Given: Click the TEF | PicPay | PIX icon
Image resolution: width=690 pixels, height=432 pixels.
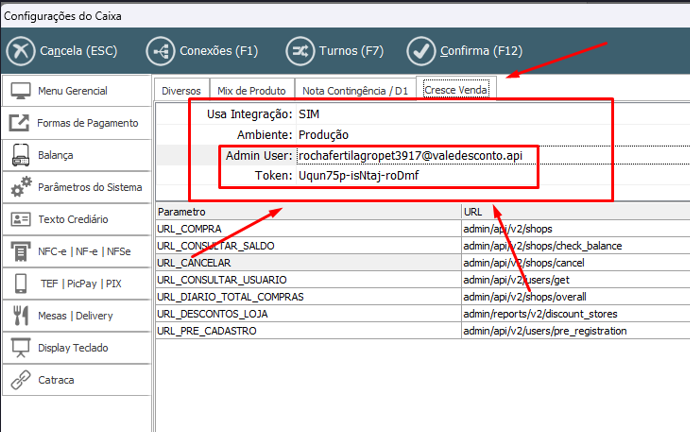Looking at the screenshot, I should tap(20, 283).
